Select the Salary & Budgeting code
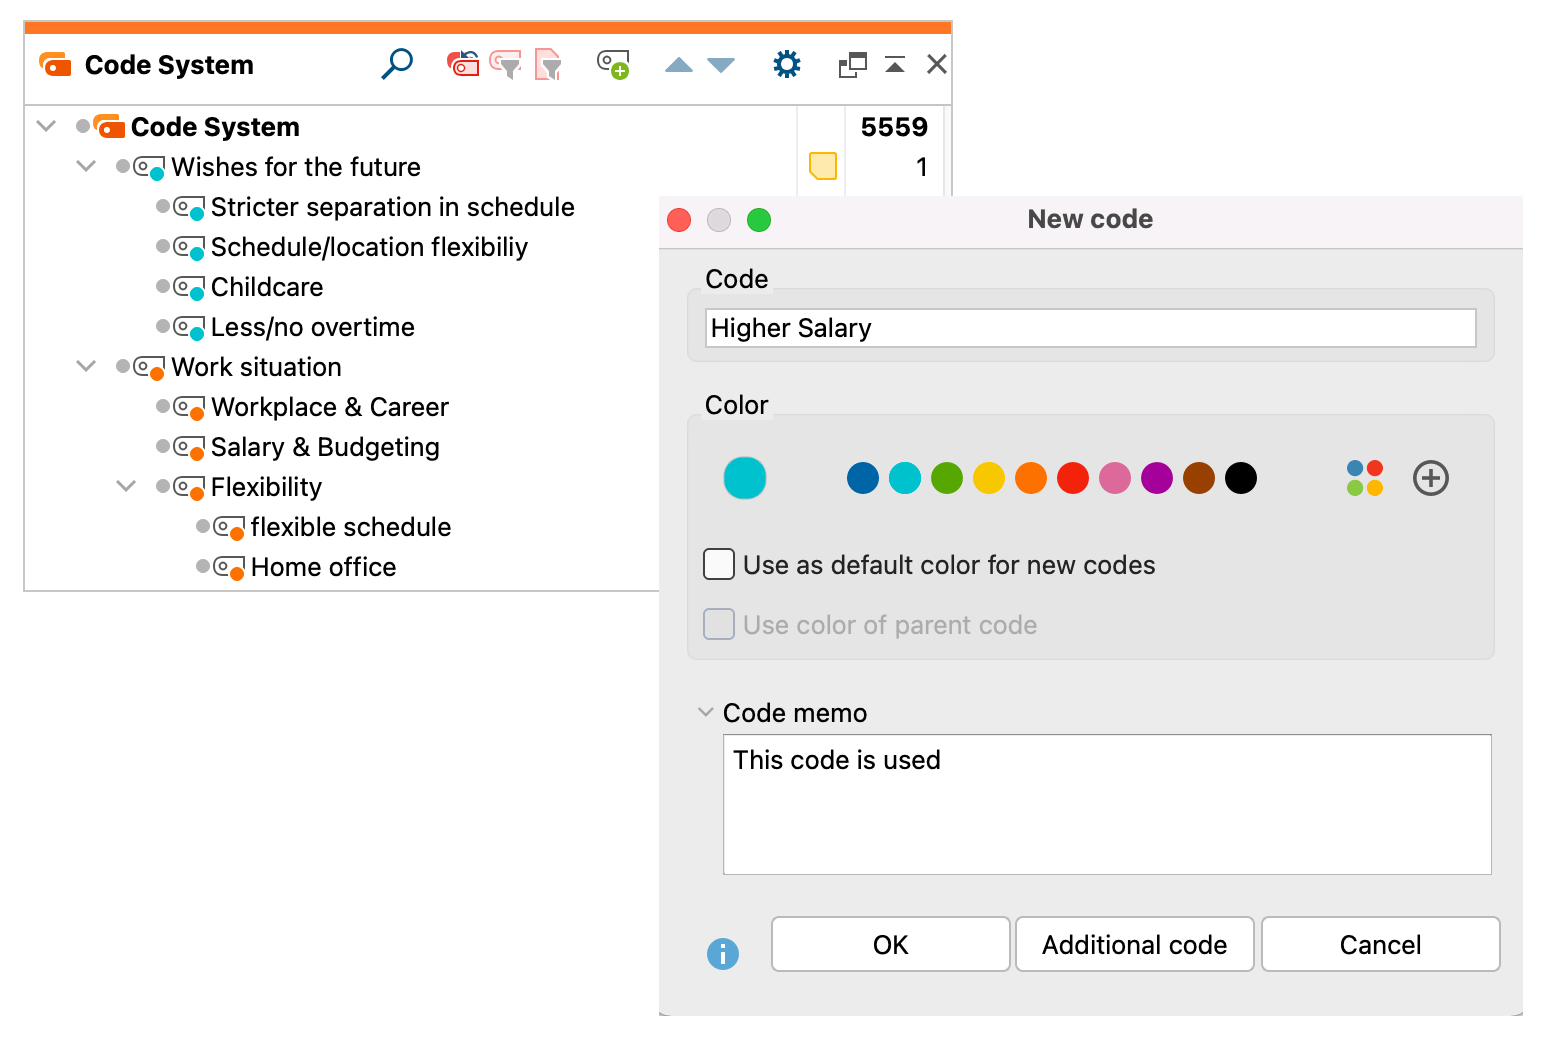This screenshot has width=1551, height=1051. coord(324,447)
